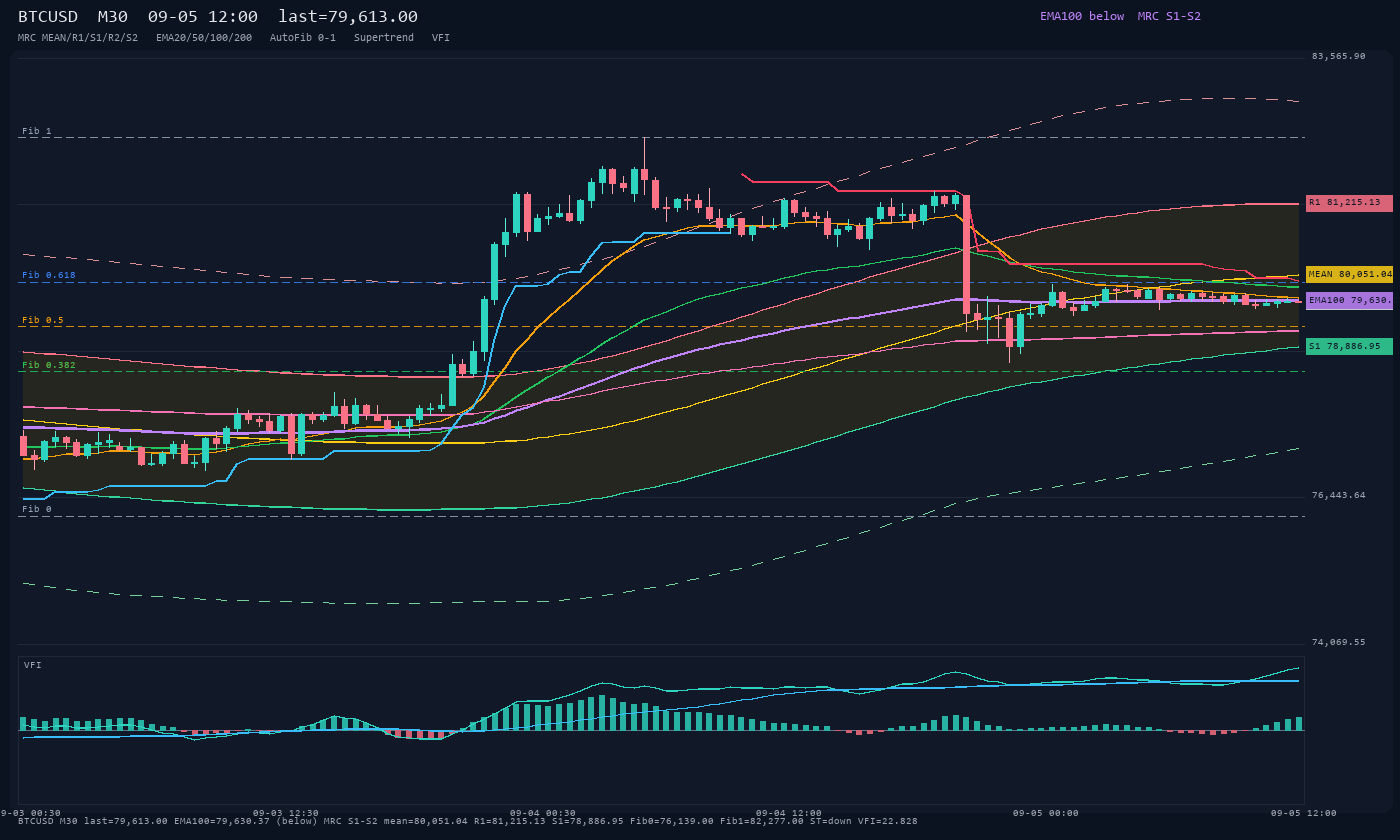This screenshot has width=1400, height=840.
Task: Click the 'Fib 0.618' level label
Action: (x=49, y=275)
